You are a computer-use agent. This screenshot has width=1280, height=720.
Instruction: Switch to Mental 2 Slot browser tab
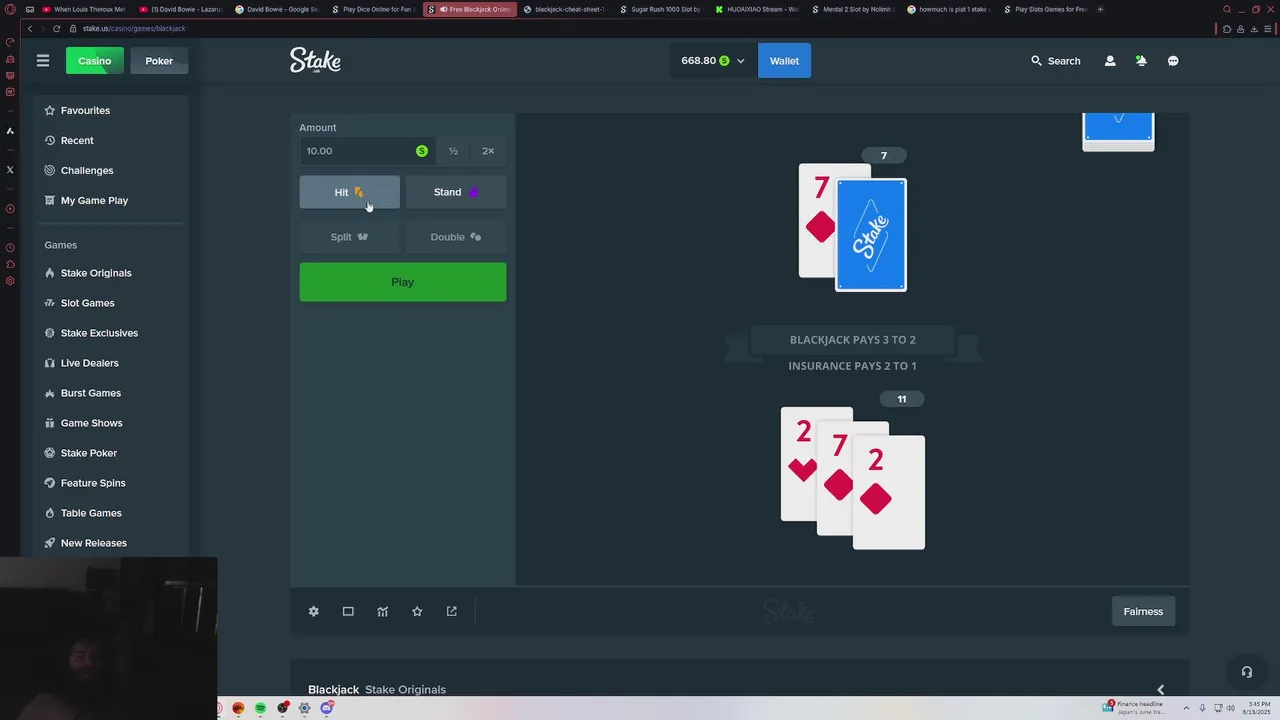point(854,9)
